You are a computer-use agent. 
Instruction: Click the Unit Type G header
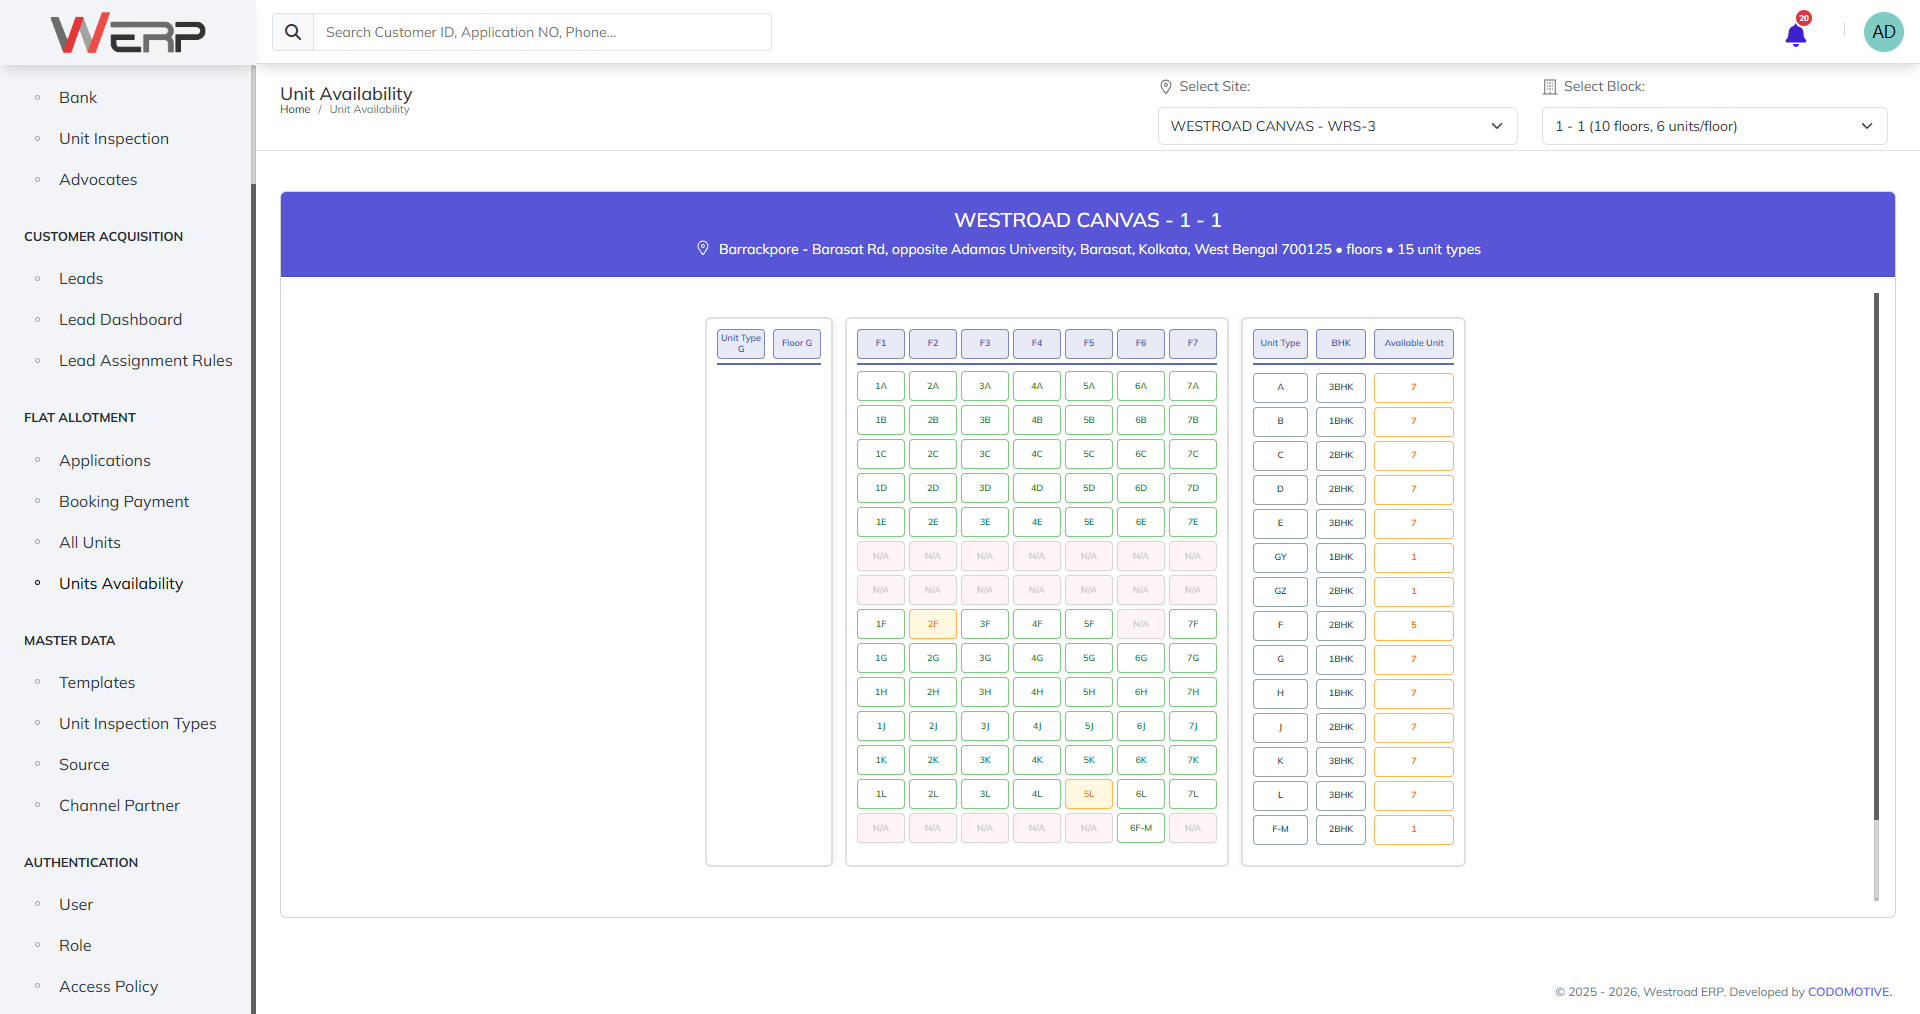pyautogui.click(x=741, y=343)
